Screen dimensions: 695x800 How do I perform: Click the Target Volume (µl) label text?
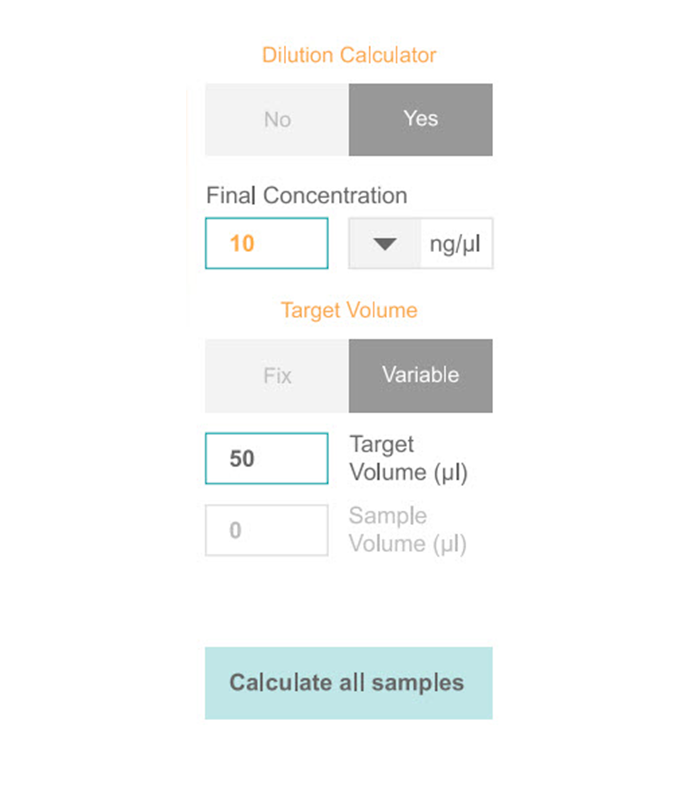coord(408,458)
